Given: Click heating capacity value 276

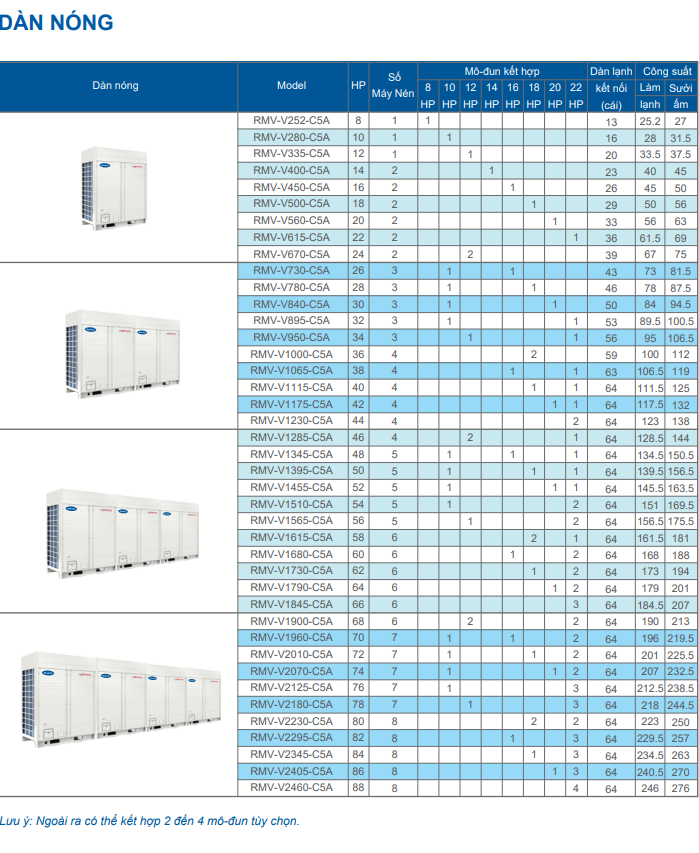Looking at the screenshot, I should click(x=681, y=788).
